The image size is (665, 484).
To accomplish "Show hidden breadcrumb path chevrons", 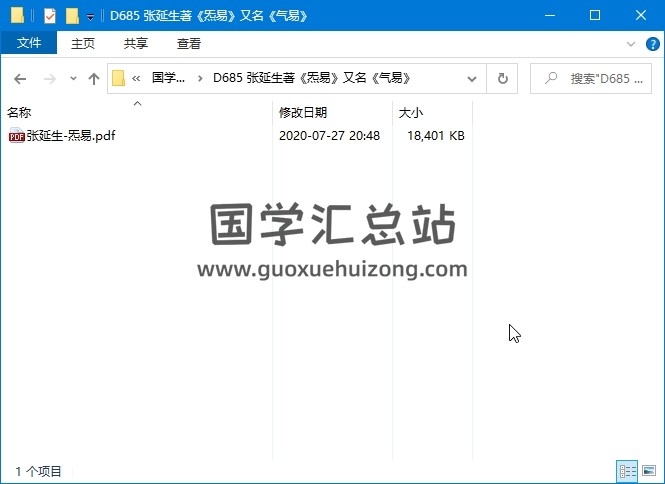I will click(x=136, y=78).
